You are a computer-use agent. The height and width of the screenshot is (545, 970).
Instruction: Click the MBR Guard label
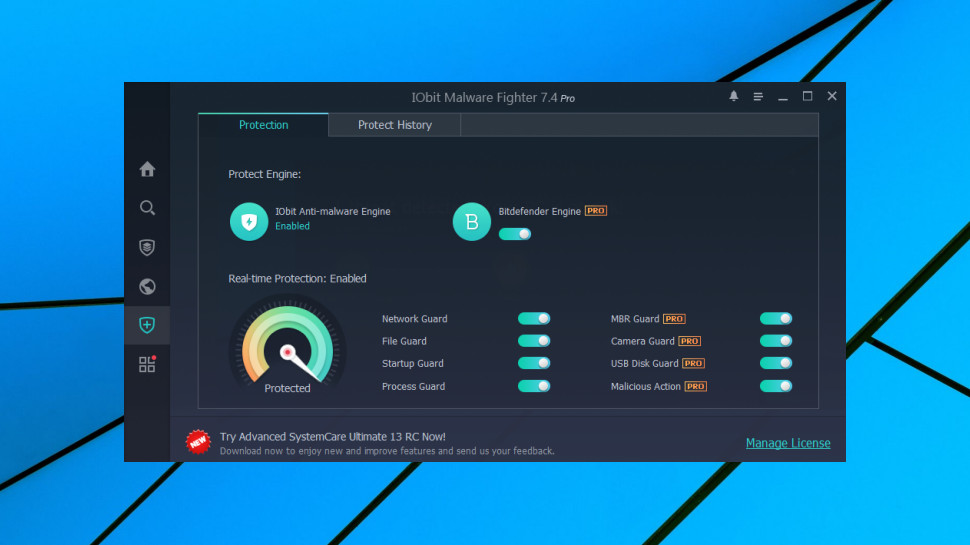635,319
